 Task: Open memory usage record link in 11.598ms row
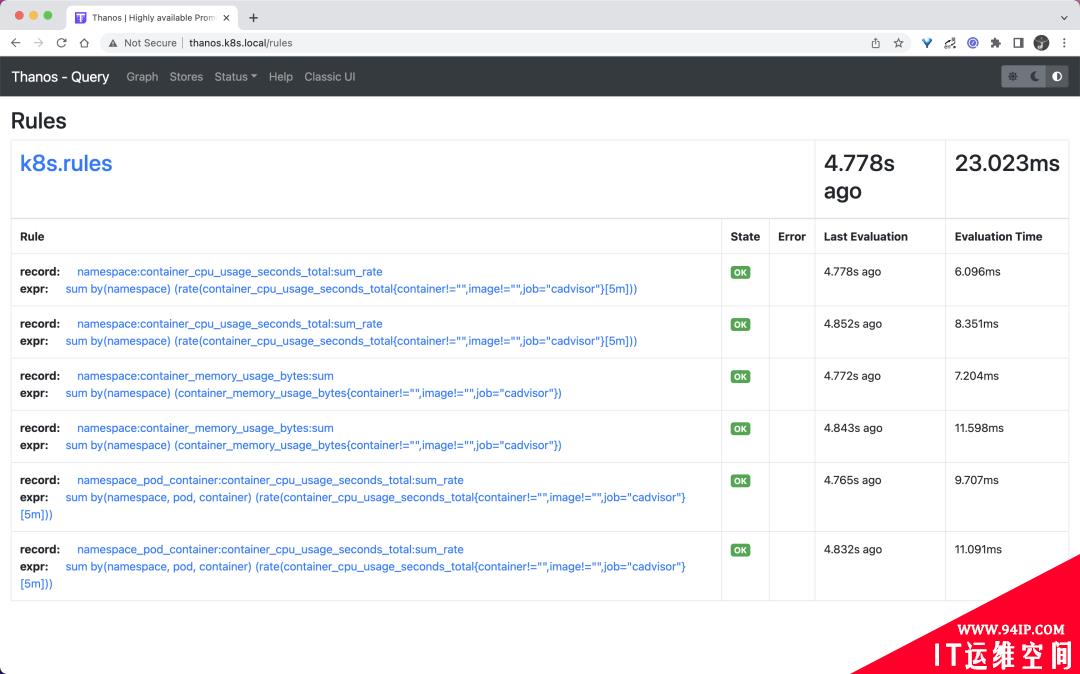pyautogui.click(x=205, y=428)
